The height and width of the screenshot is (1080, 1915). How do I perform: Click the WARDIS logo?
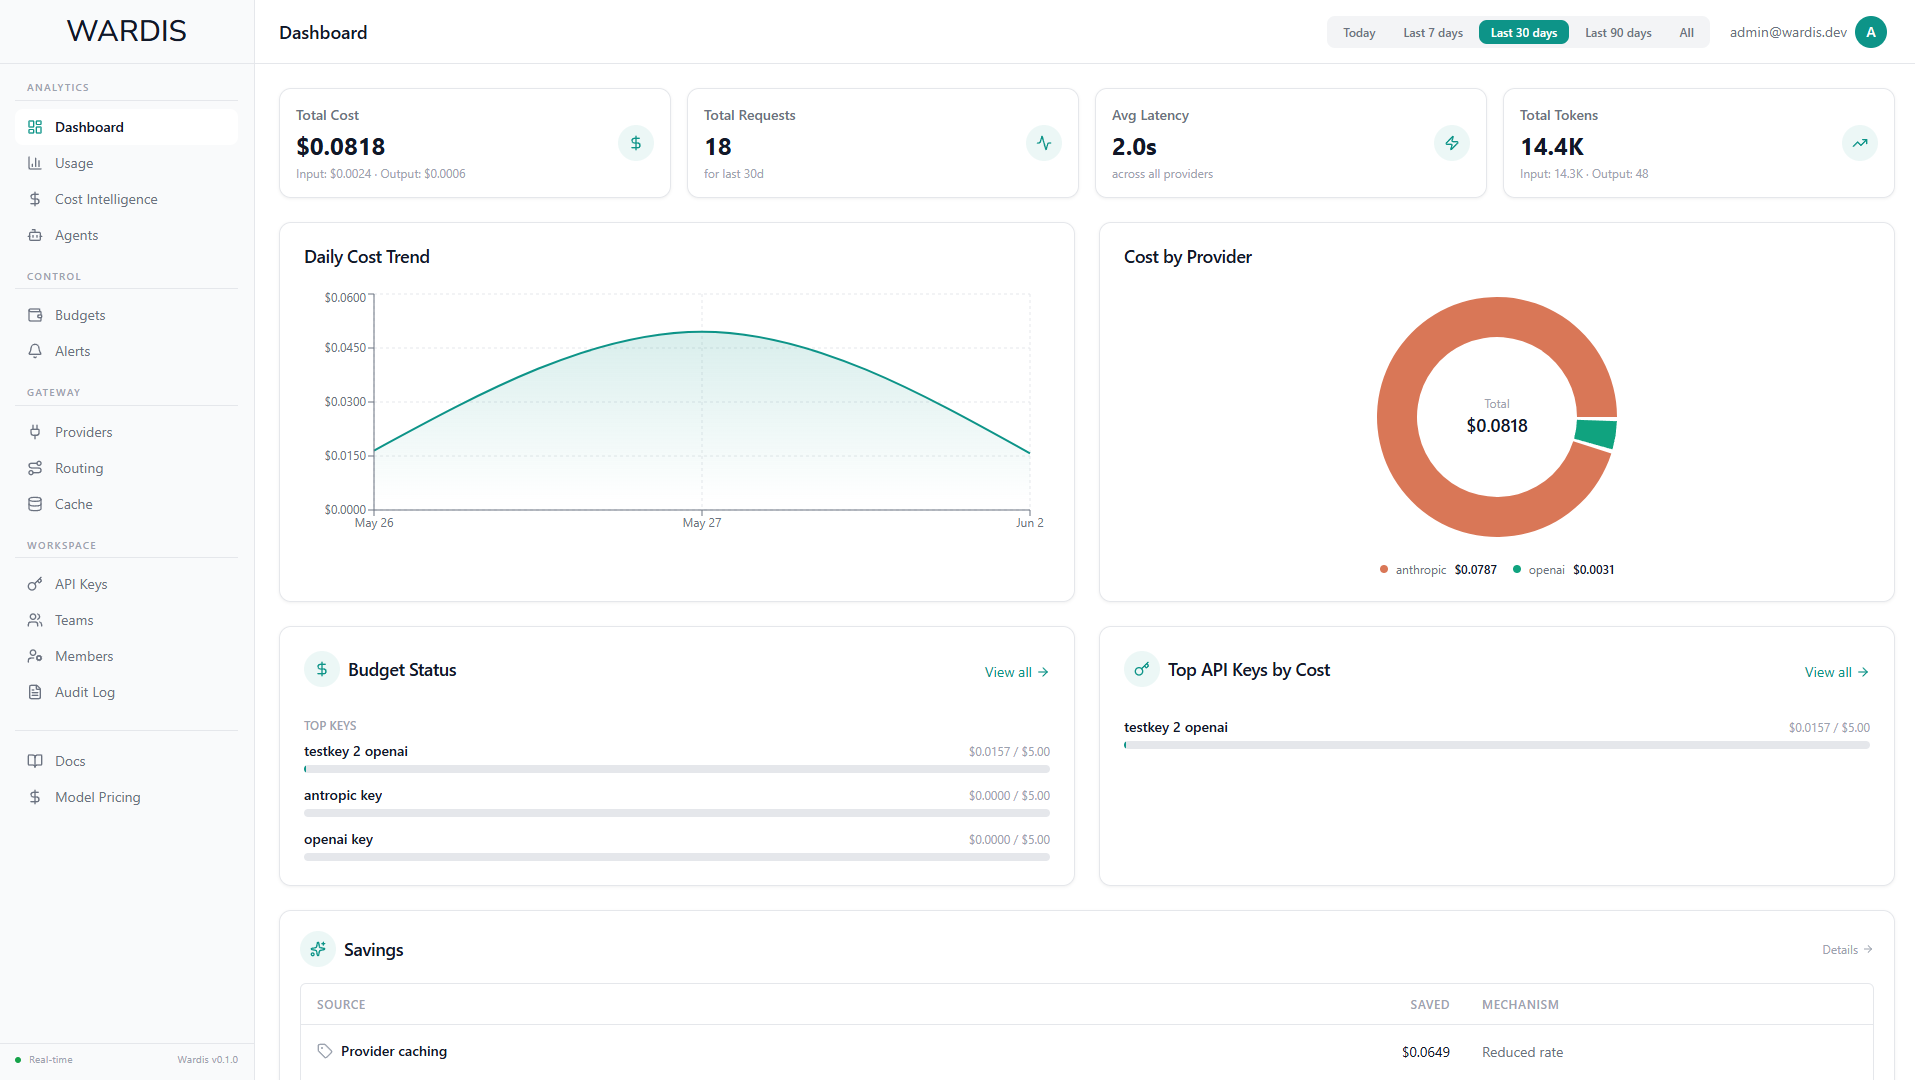coord(127,31)
